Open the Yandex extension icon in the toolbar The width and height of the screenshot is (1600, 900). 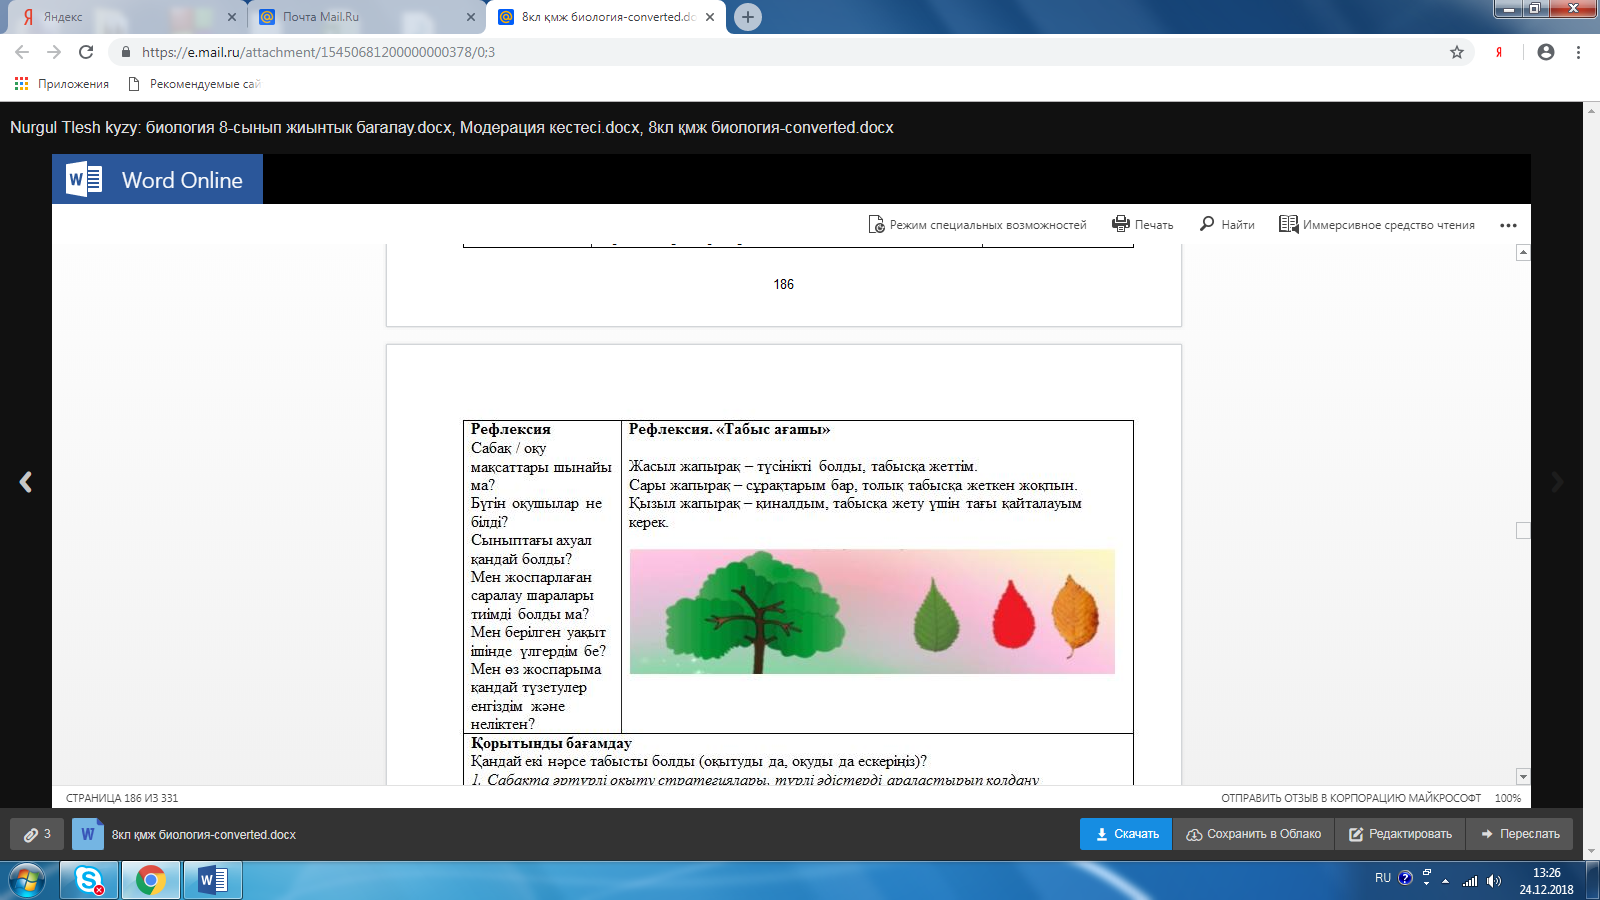point(1499,52)
